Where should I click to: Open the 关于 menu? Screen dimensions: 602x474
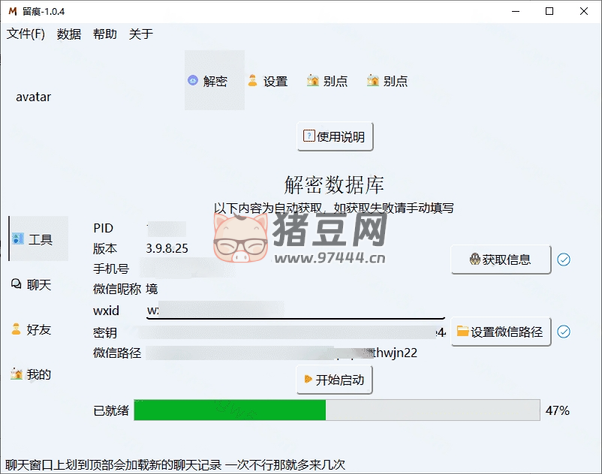(x=141, y=34)
